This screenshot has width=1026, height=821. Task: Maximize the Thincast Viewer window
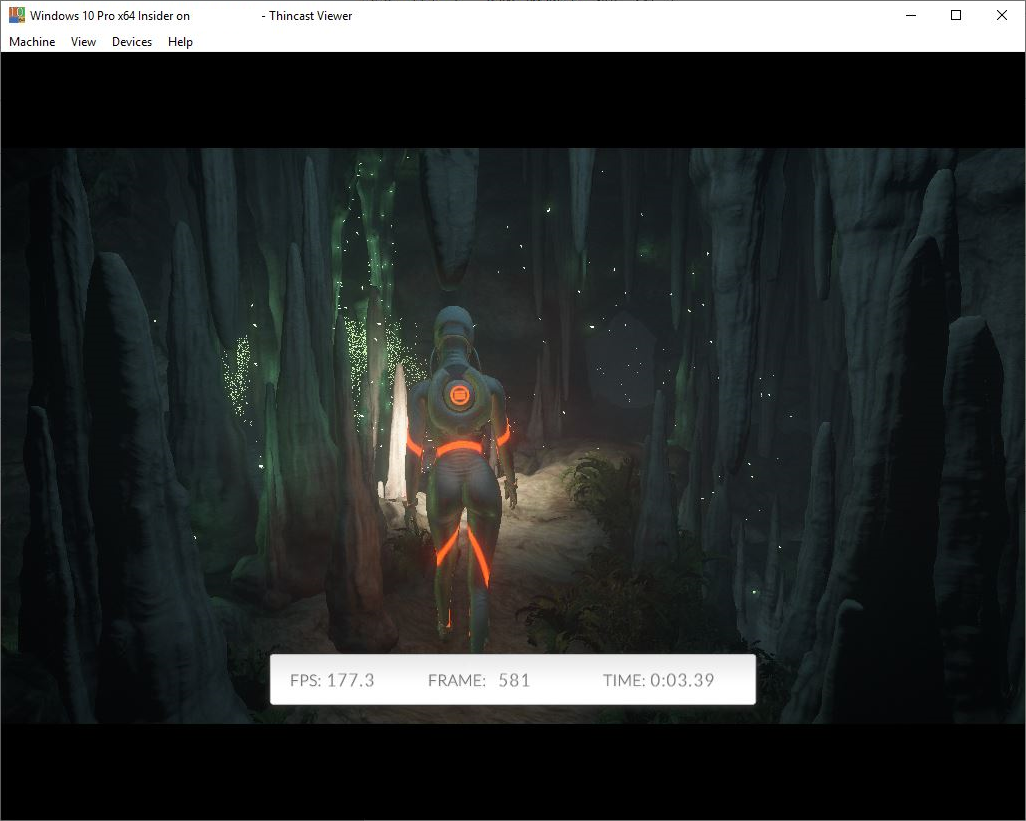coord(956,15)
